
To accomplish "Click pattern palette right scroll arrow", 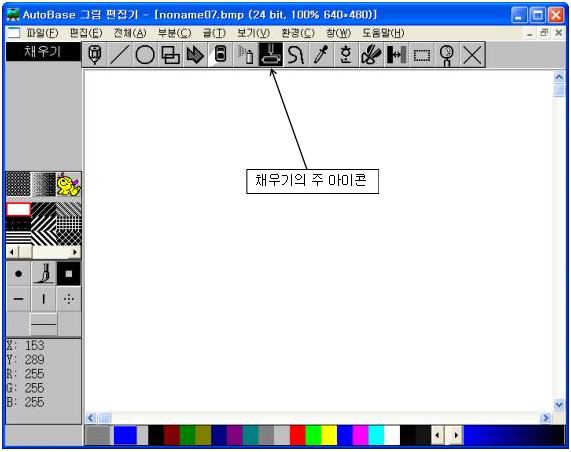I will coord(75,252).
